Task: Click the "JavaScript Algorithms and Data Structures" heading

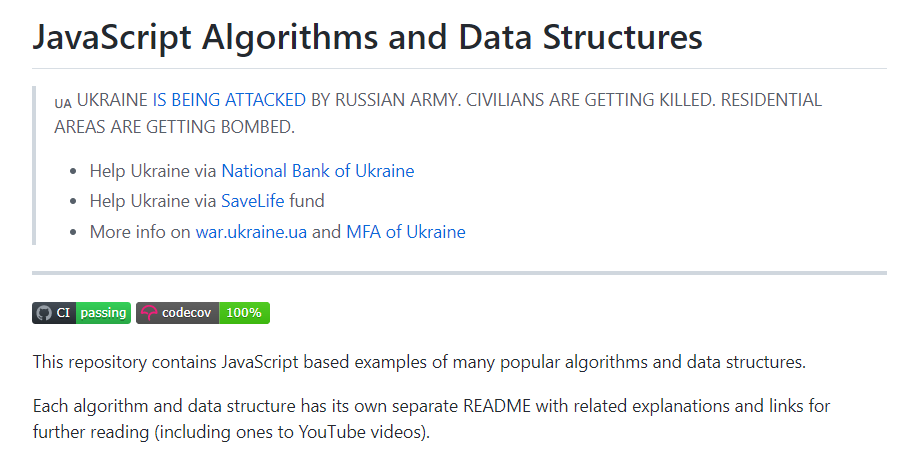Action: [x=367, y=37]
